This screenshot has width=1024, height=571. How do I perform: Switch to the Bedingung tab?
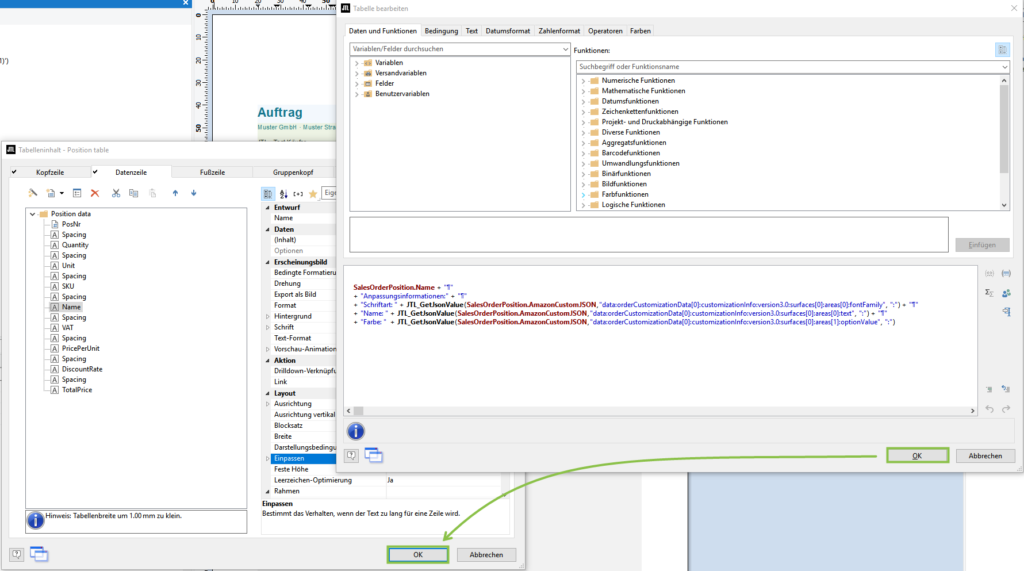pos(441,31)
